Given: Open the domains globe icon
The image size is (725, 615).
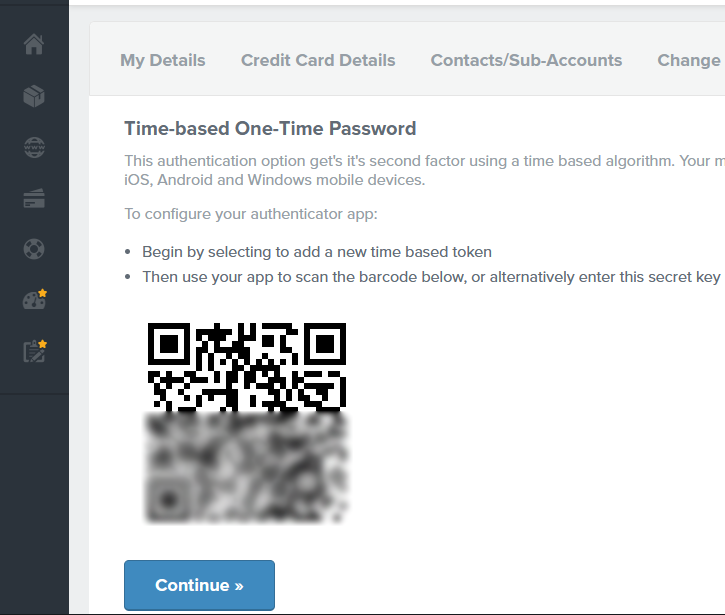Looking at the screenshot, I should pyautogui.click(x=34, y=148).
